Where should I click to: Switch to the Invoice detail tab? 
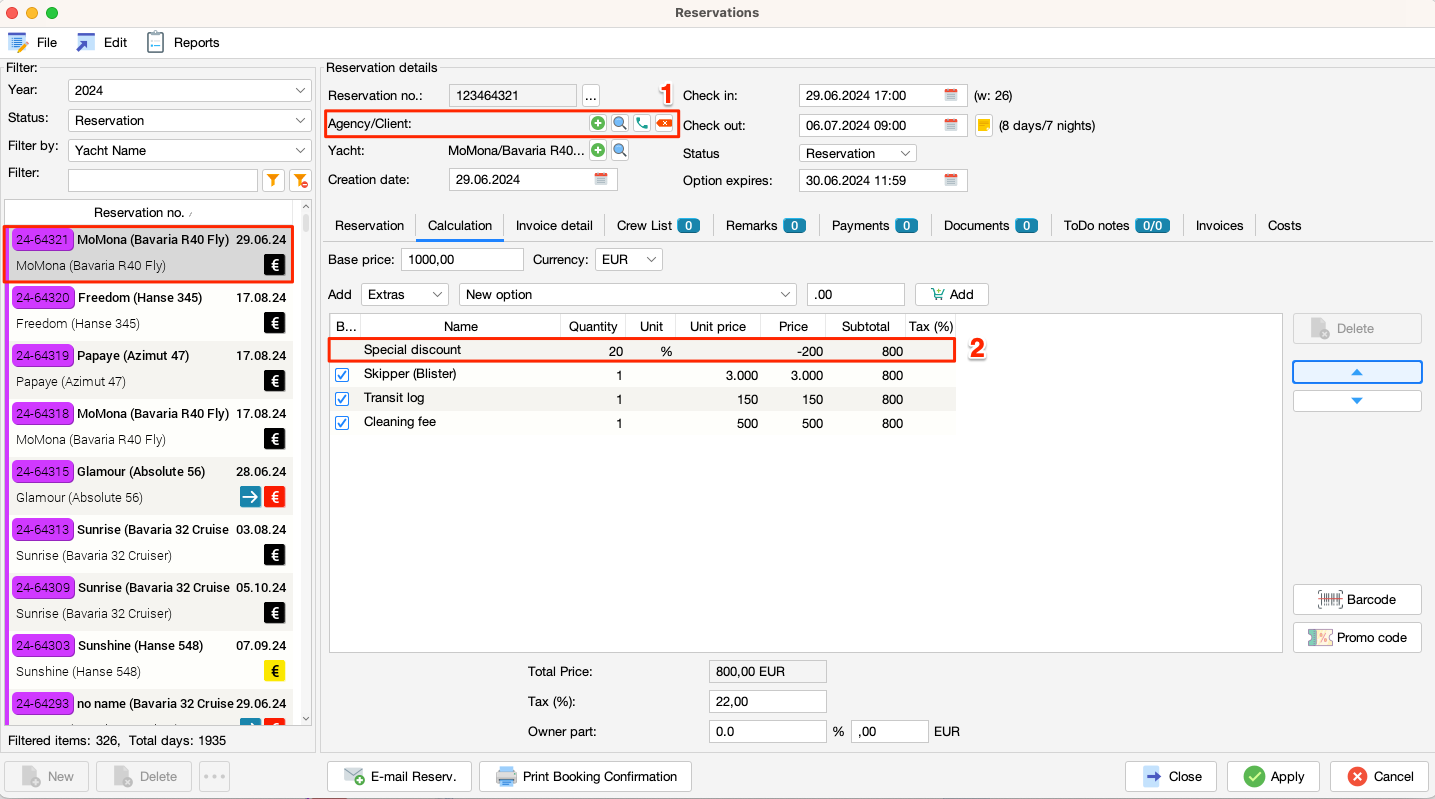click(x=554, y=226)
